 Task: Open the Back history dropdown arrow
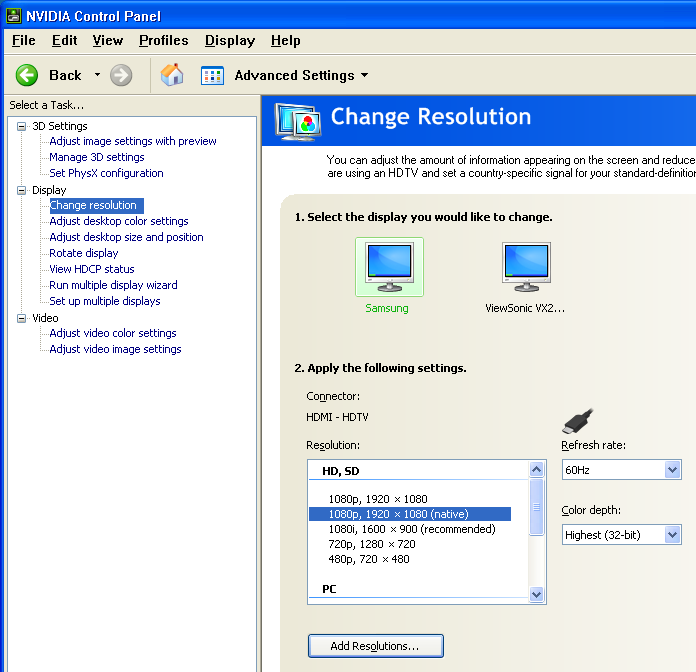(x=97, y=75)
